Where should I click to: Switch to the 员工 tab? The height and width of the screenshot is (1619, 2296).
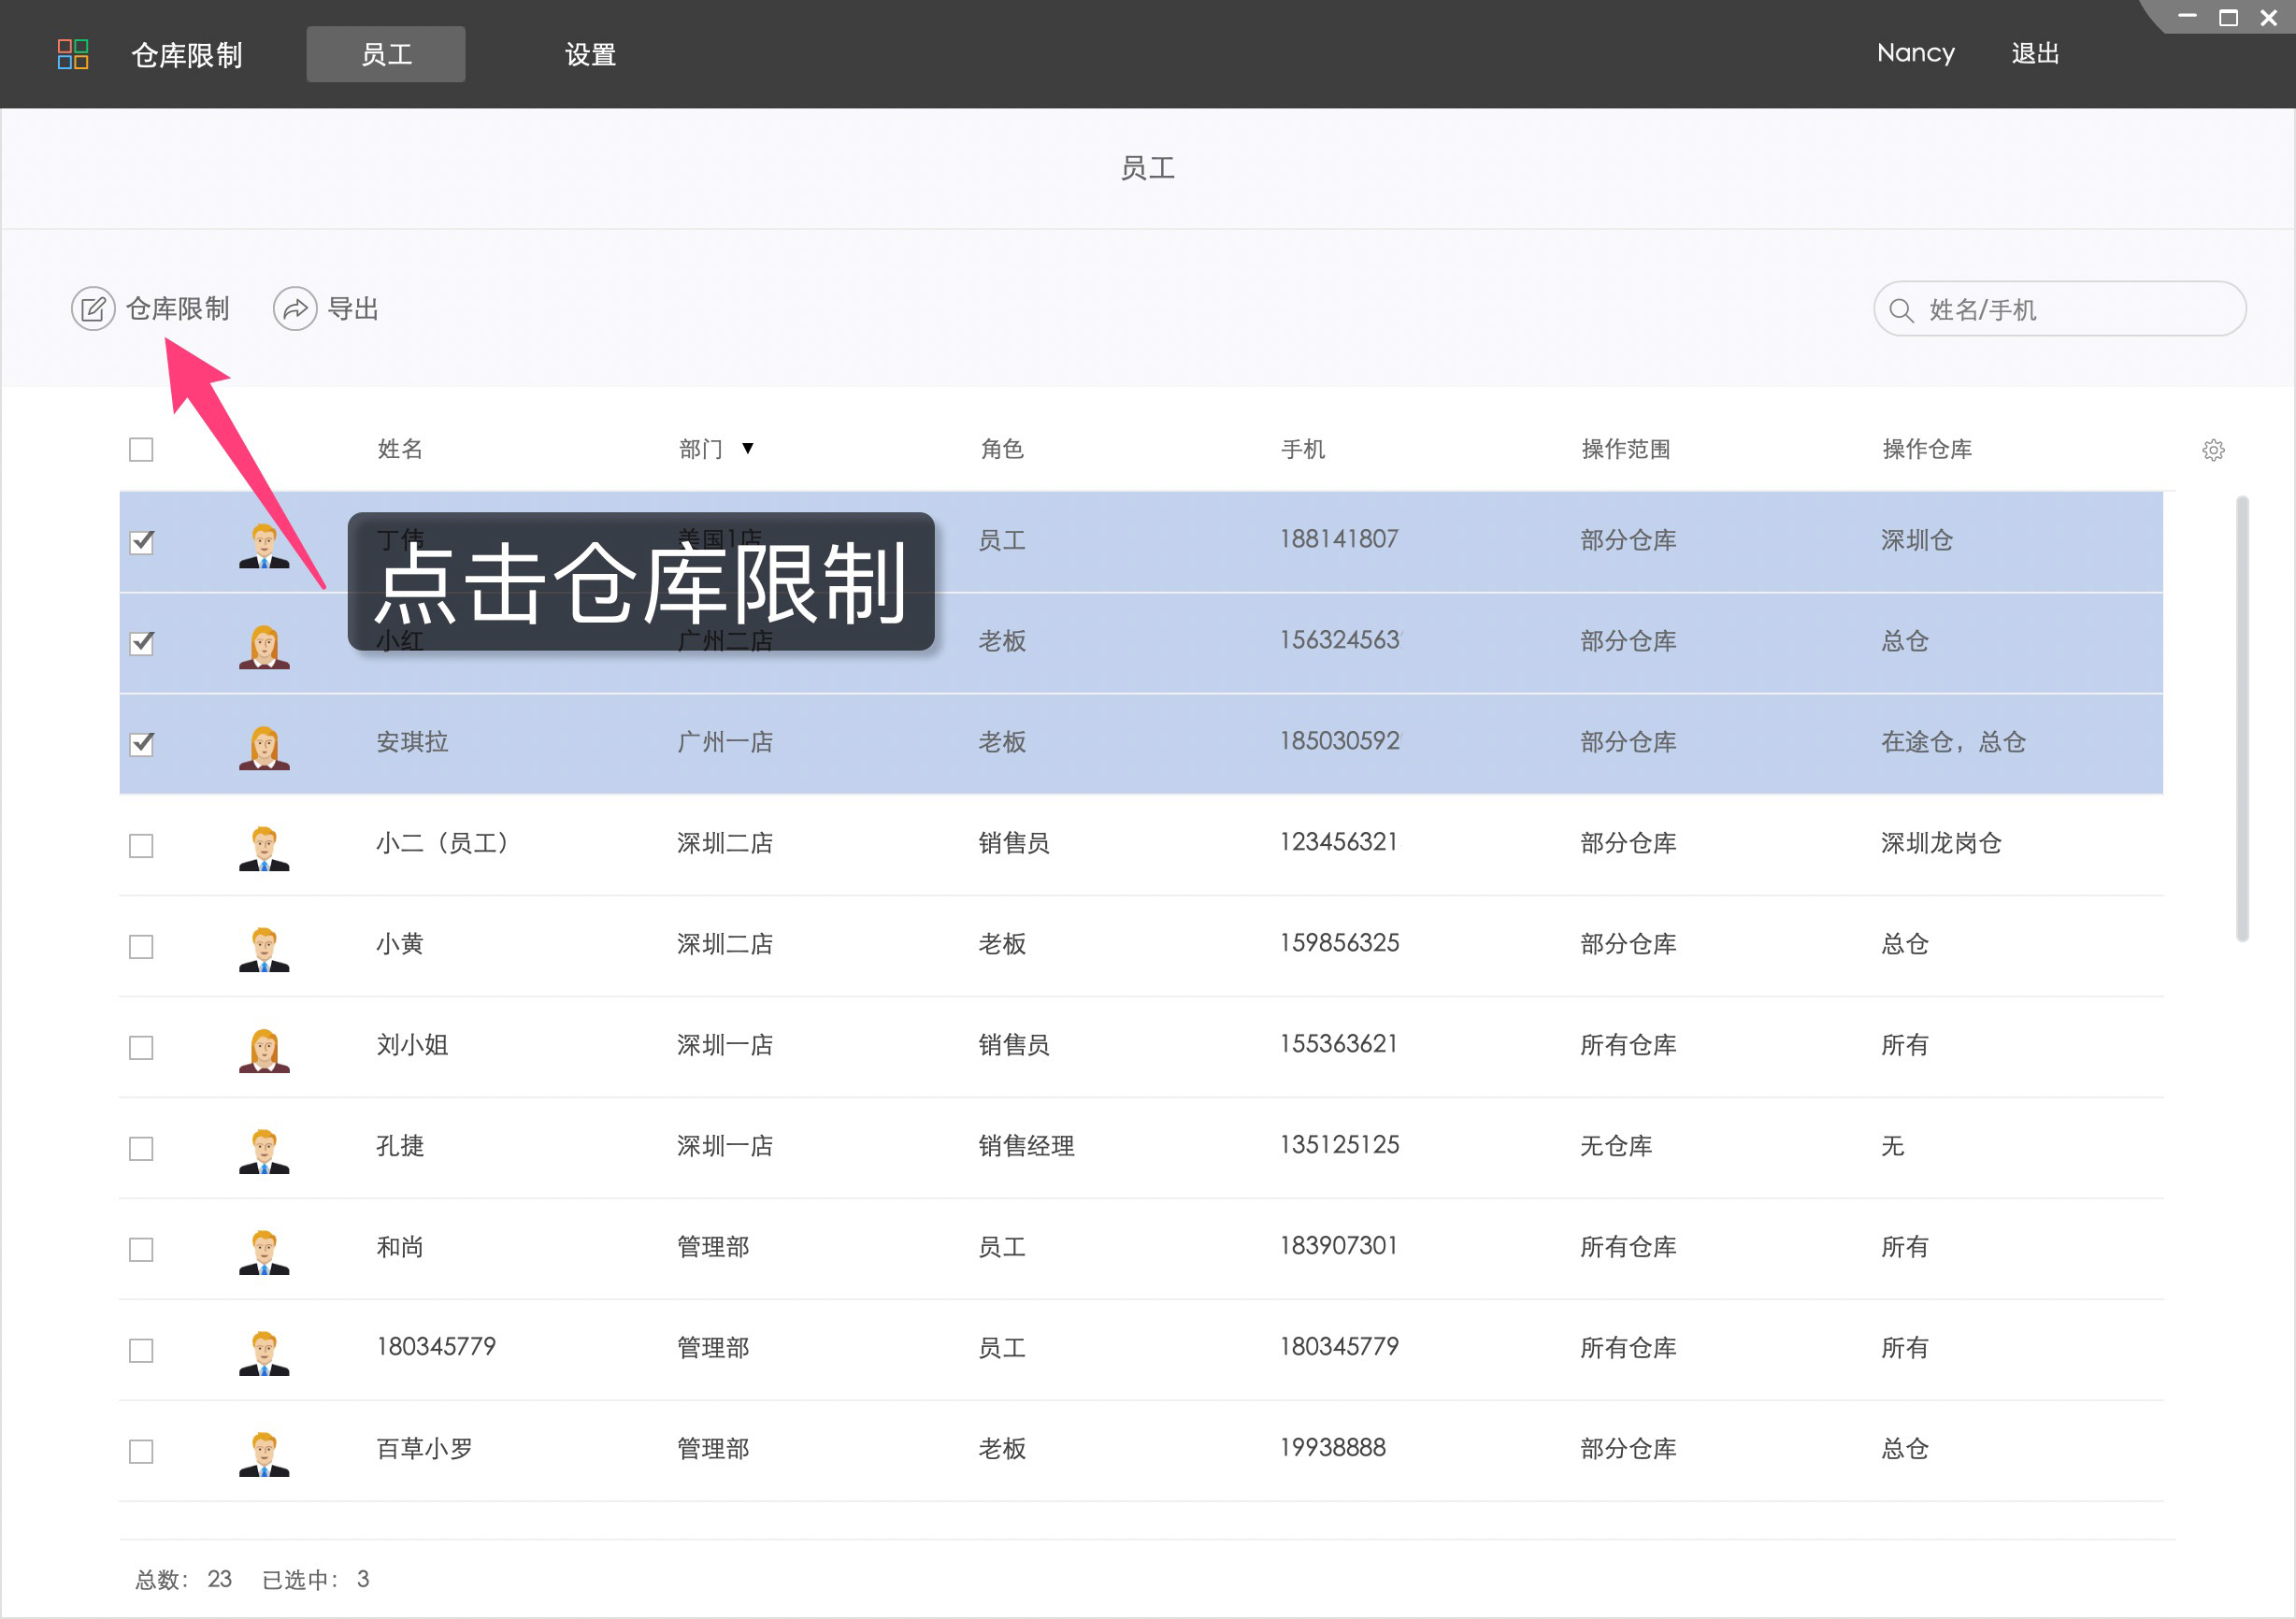point(385,54)
